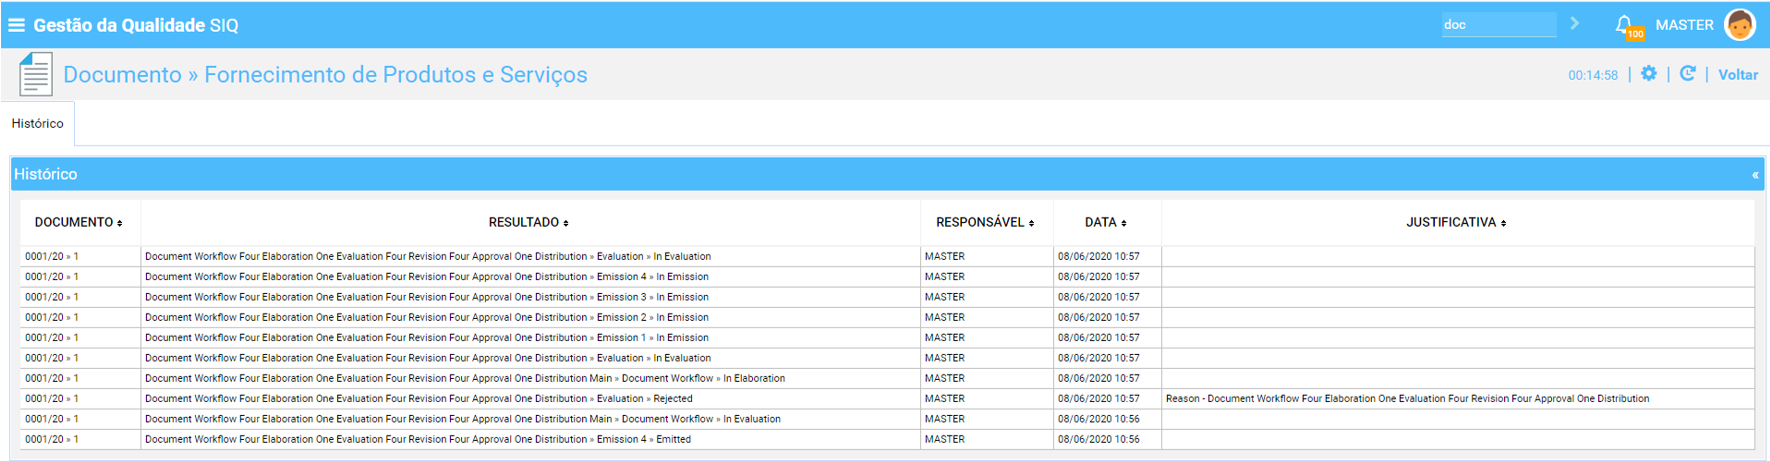Click the 00:14:58 session timer
1770x461 pixels.
pyautogui.click(x=1593, y=75)
